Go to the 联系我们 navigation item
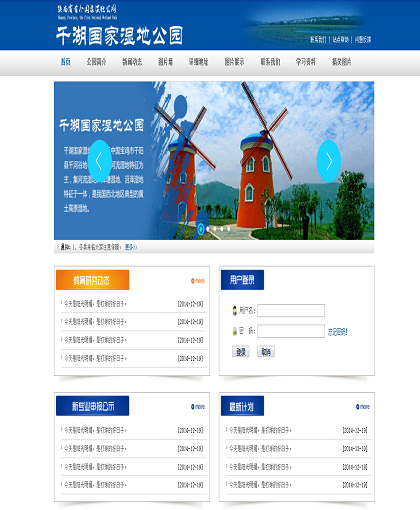Image resolution: width=420 pixels, height=510 pixels. (270, 62)
